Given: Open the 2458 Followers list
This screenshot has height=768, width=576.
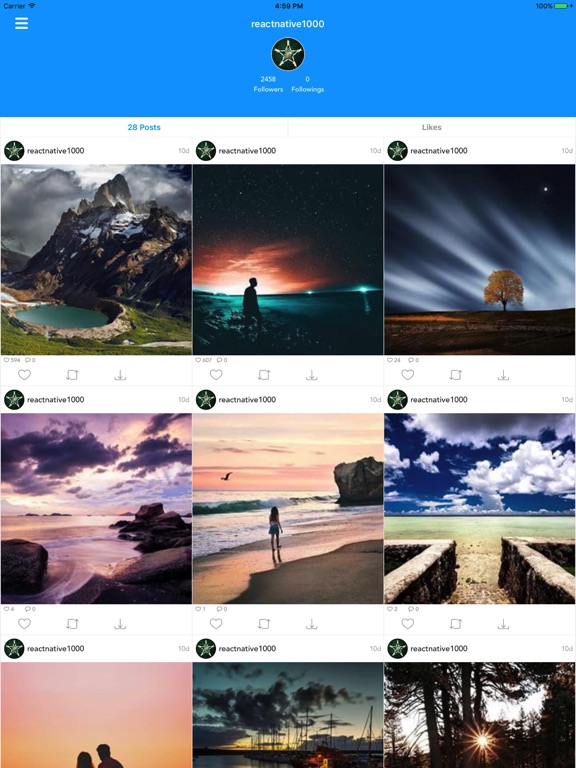Looking at the screenshot, I should pyautogui.click(x=268, y=84).
